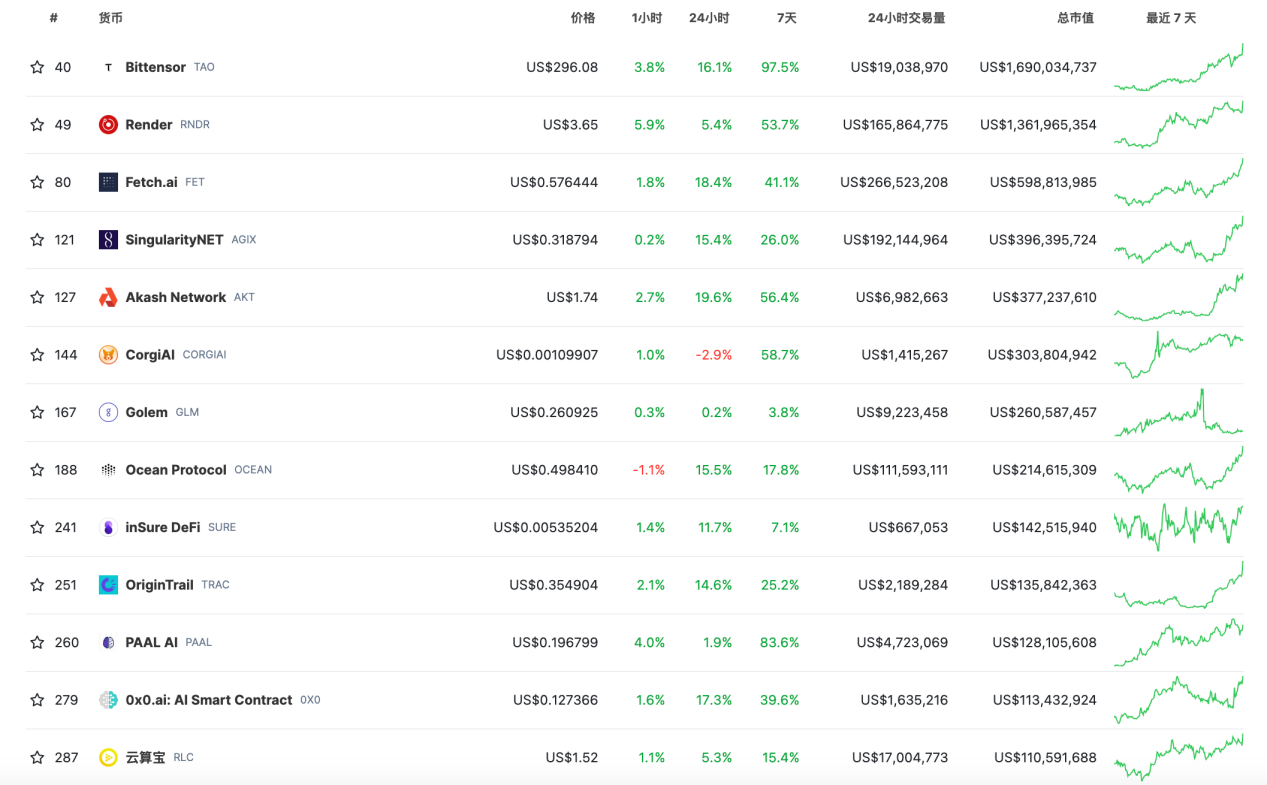This screenshot has width=1267, height=785.
Task: Open Bittensor's 7-day sparkline chart
Action: coord(1178,68)
